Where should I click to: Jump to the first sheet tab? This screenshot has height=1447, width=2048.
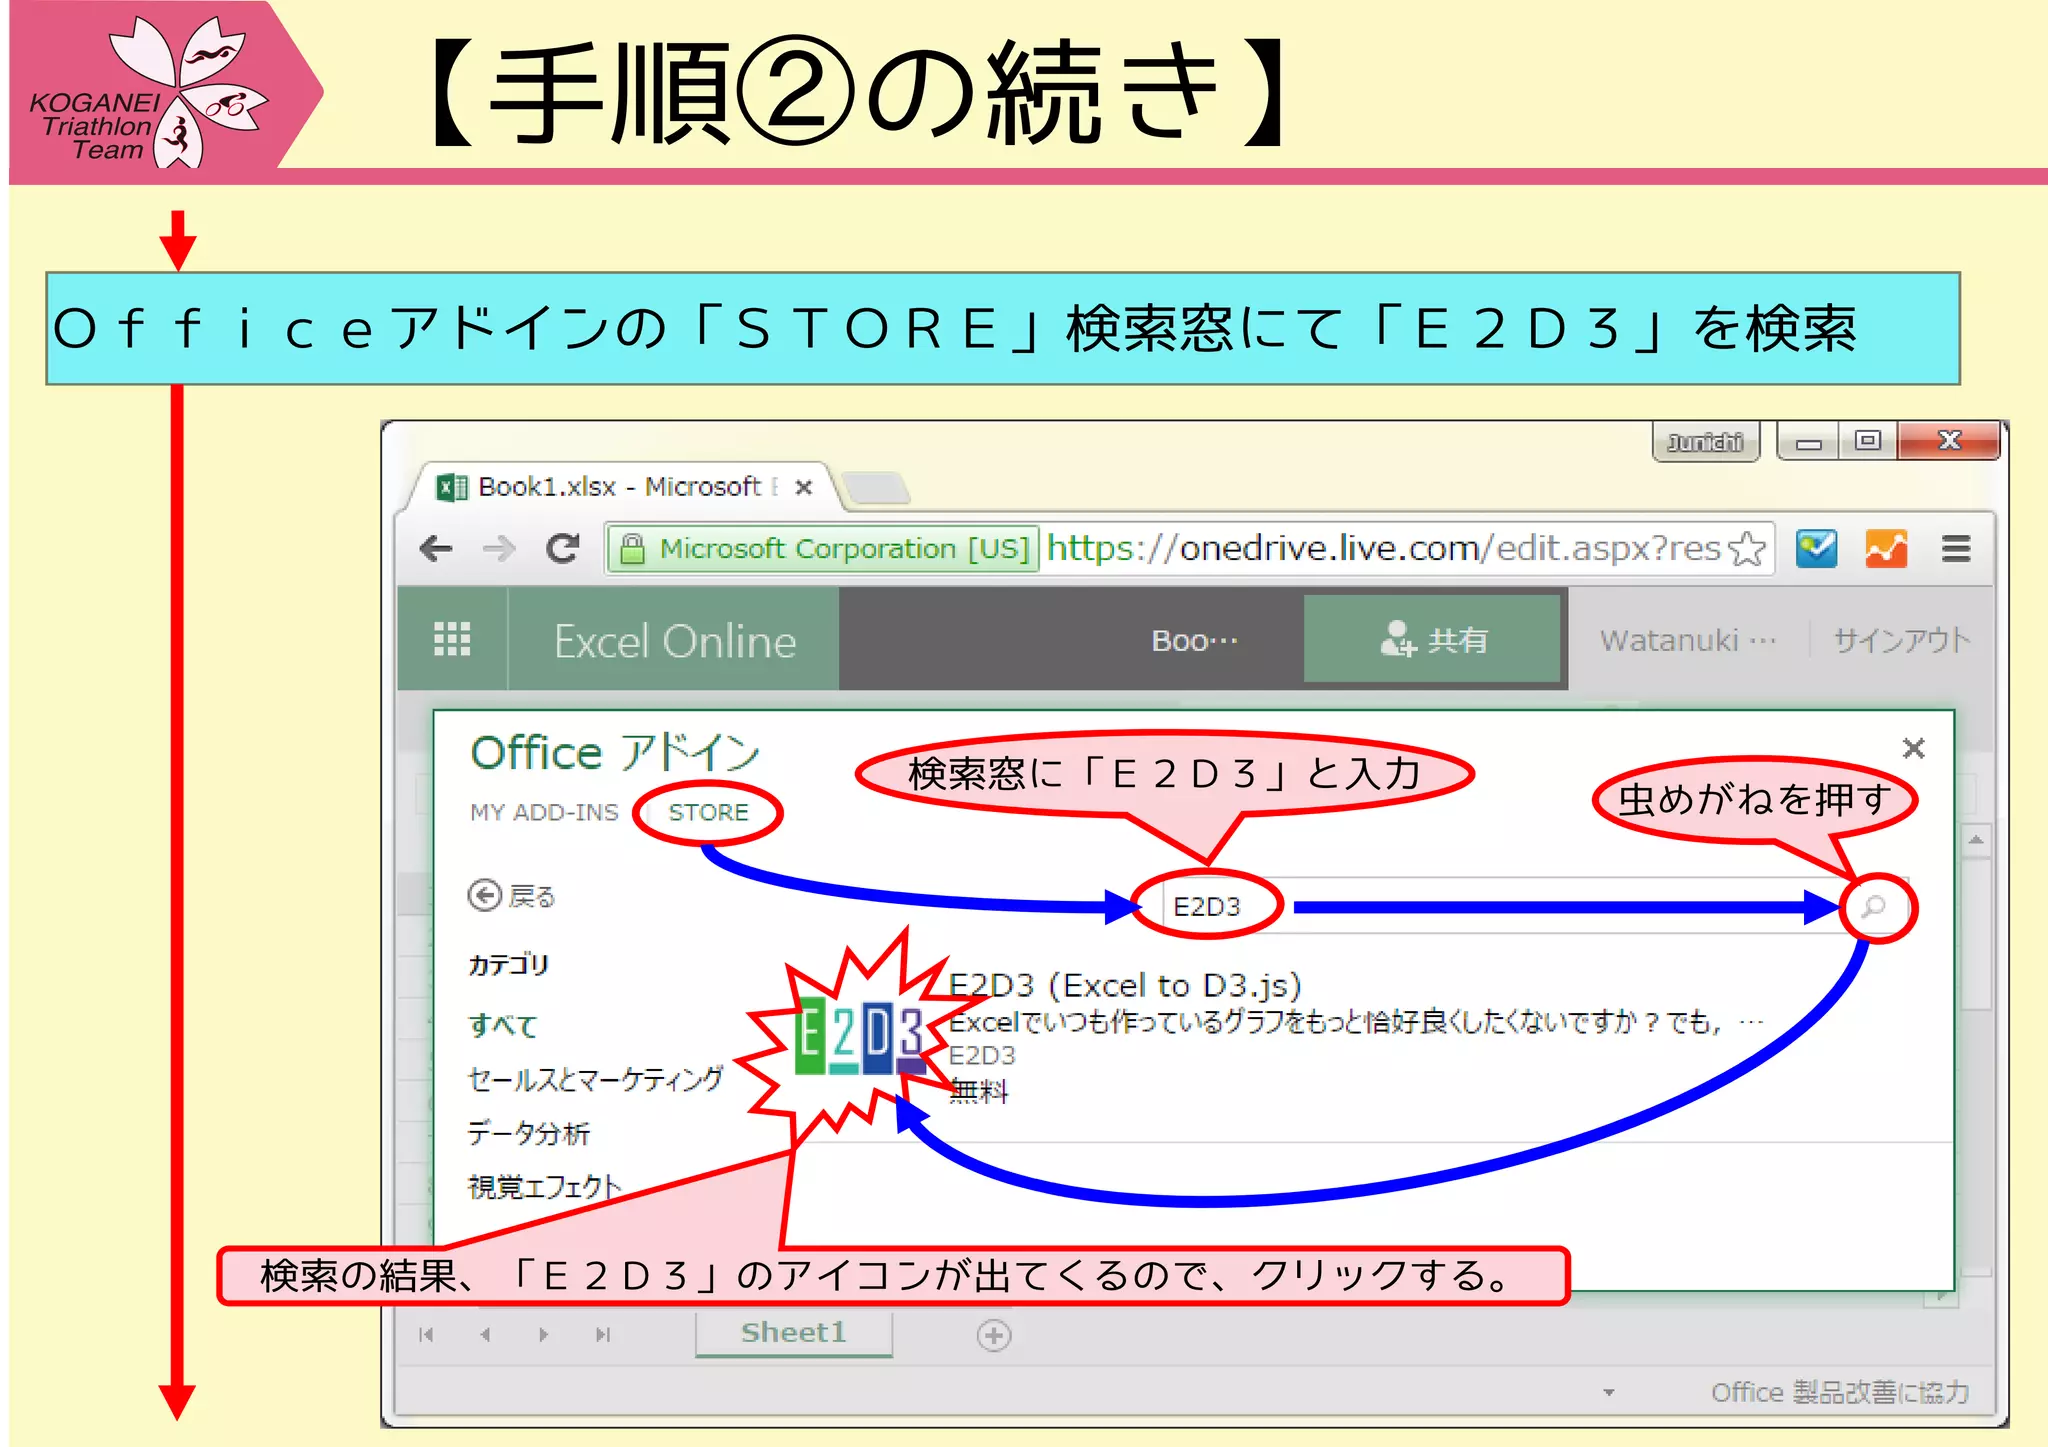click(x=426, y=1335)
